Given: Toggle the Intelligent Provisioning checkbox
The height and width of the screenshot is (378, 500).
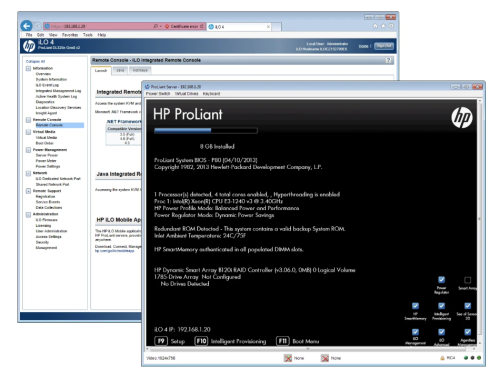Looking at the screenshot, I should coord(441,306).
